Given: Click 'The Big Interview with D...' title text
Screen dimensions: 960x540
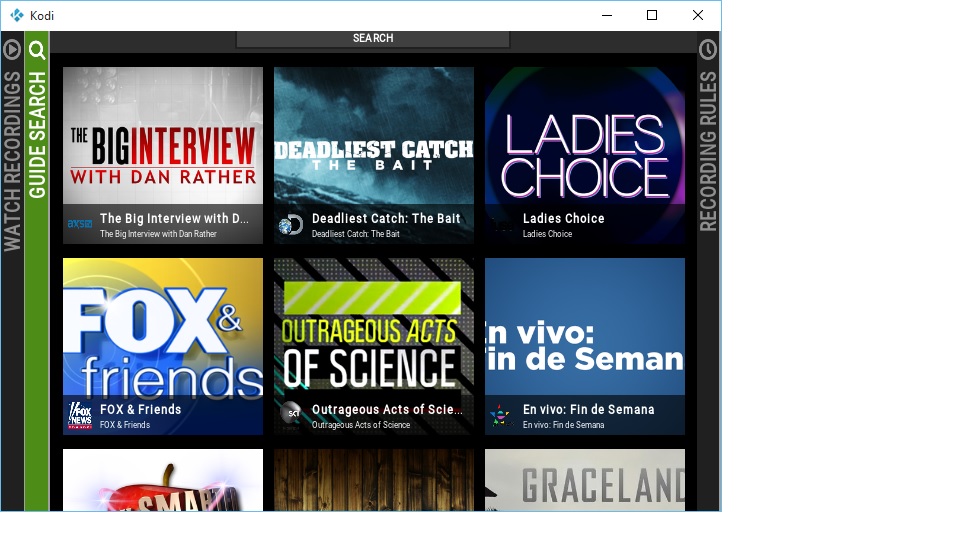Looking at the screenshot, I should point(174,219).
